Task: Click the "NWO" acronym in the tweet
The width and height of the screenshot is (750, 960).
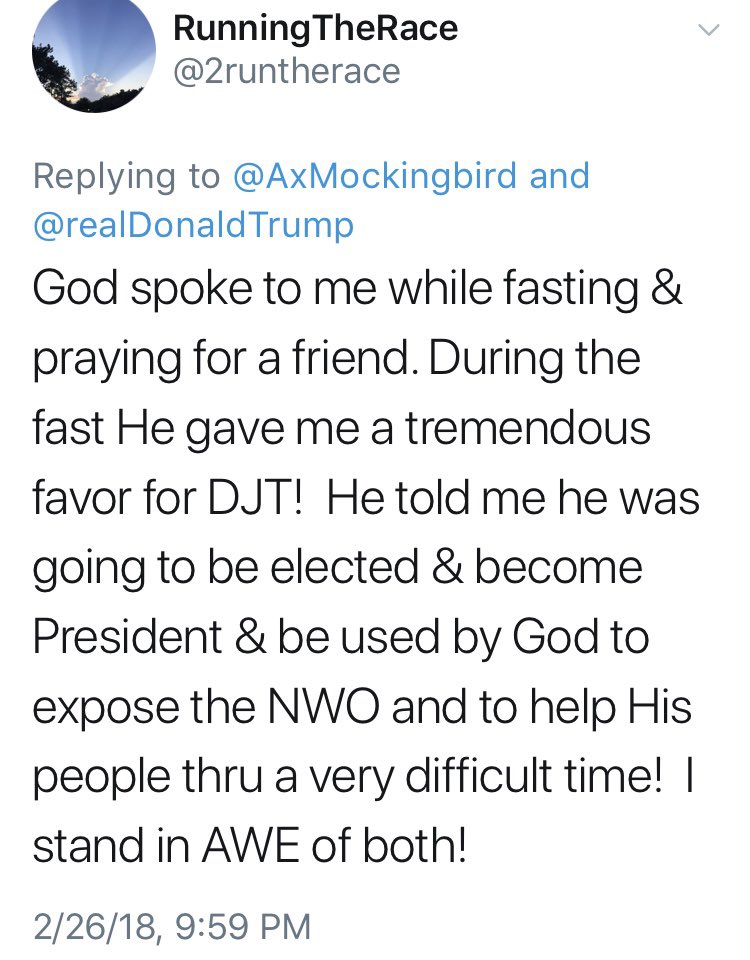Action: pos(328,708)
